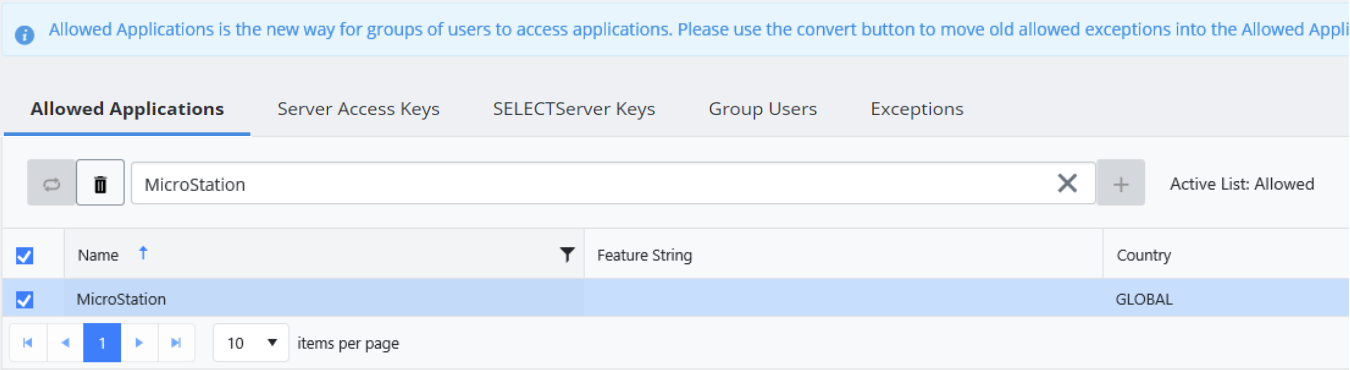This screenshot has width=1350, height=370.
Task: Delete selected applications with trash icon
Action: coord(101,184)
